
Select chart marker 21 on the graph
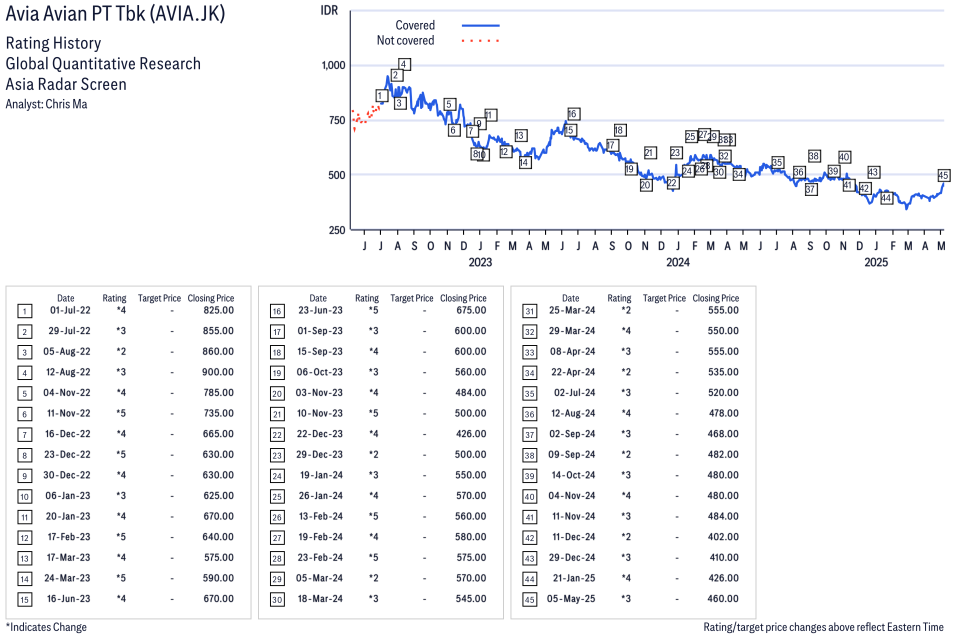tap(649, 153)
